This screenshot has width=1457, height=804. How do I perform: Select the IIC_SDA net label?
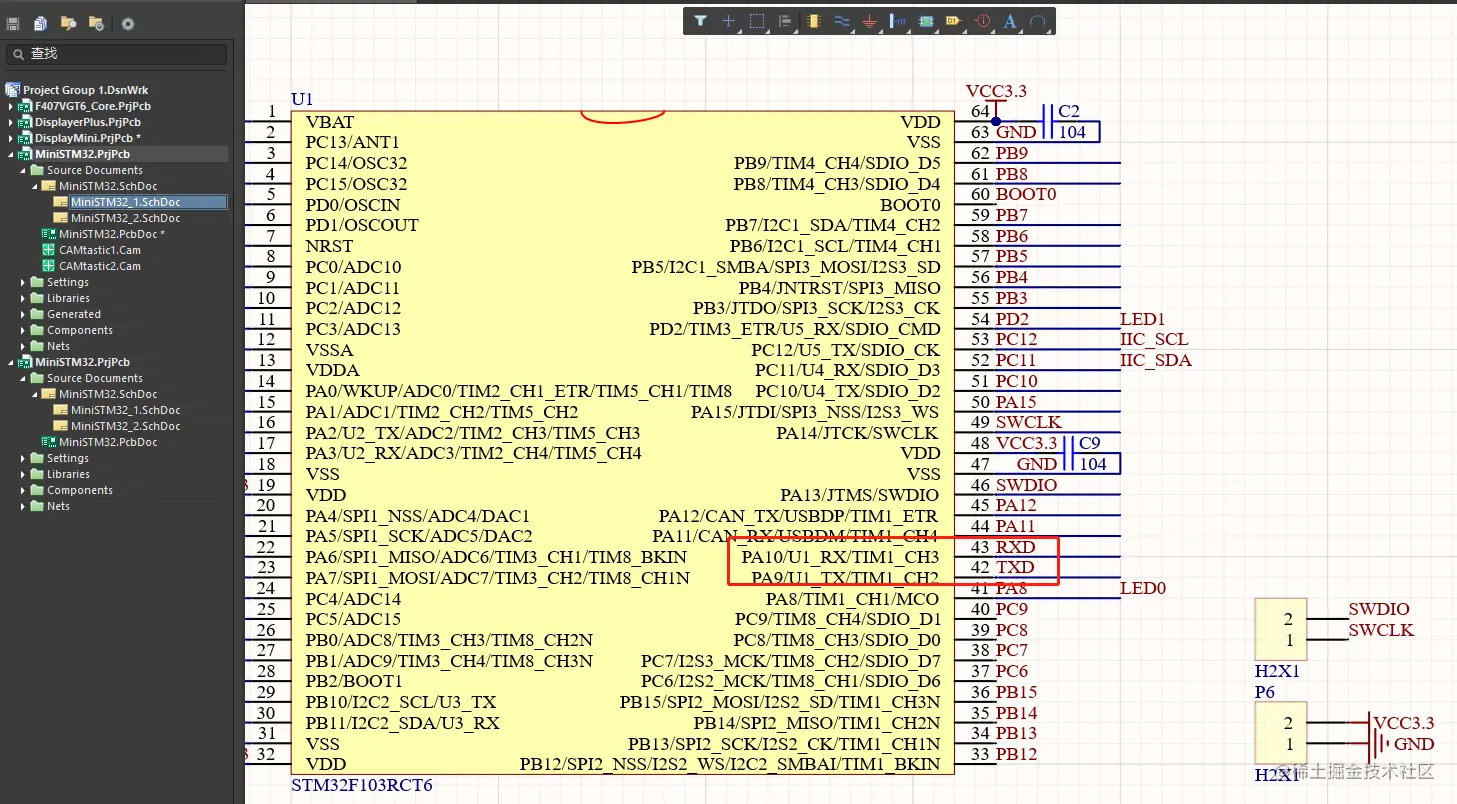pos(1156,360)
